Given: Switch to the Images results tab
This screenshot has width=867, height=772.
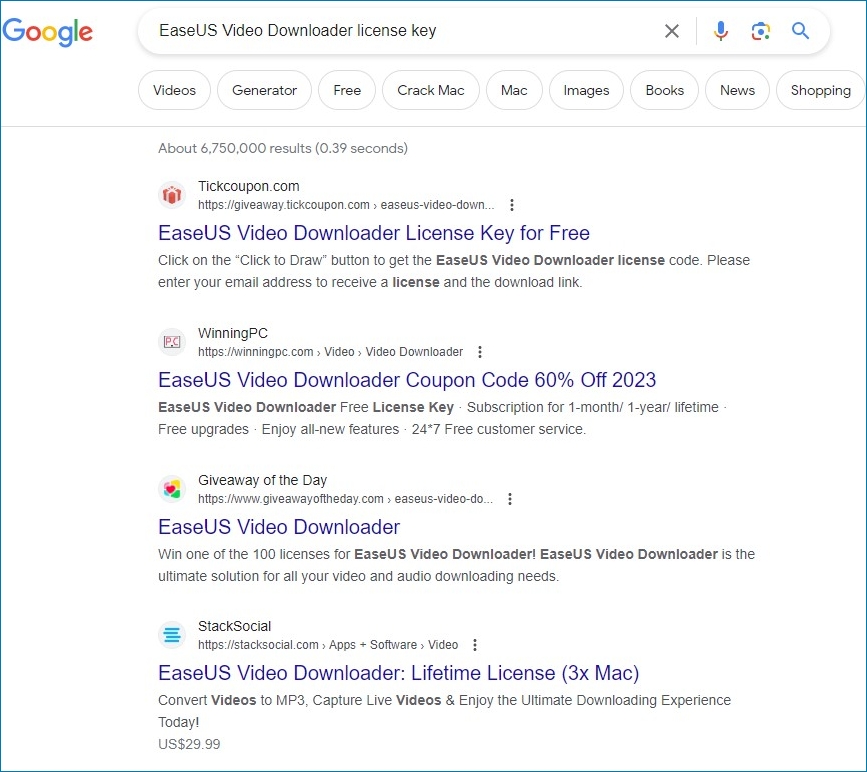Looking at the screenshot, I should point(586,90).
